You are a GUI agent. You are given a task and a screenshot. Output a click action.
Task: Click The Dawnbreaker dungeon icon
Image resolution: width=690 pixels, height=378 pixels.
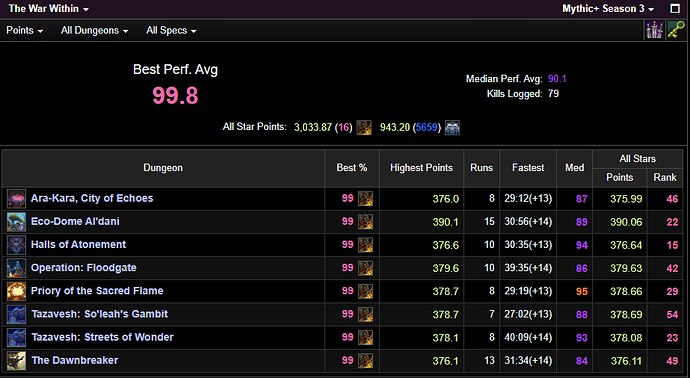(16, 361)
